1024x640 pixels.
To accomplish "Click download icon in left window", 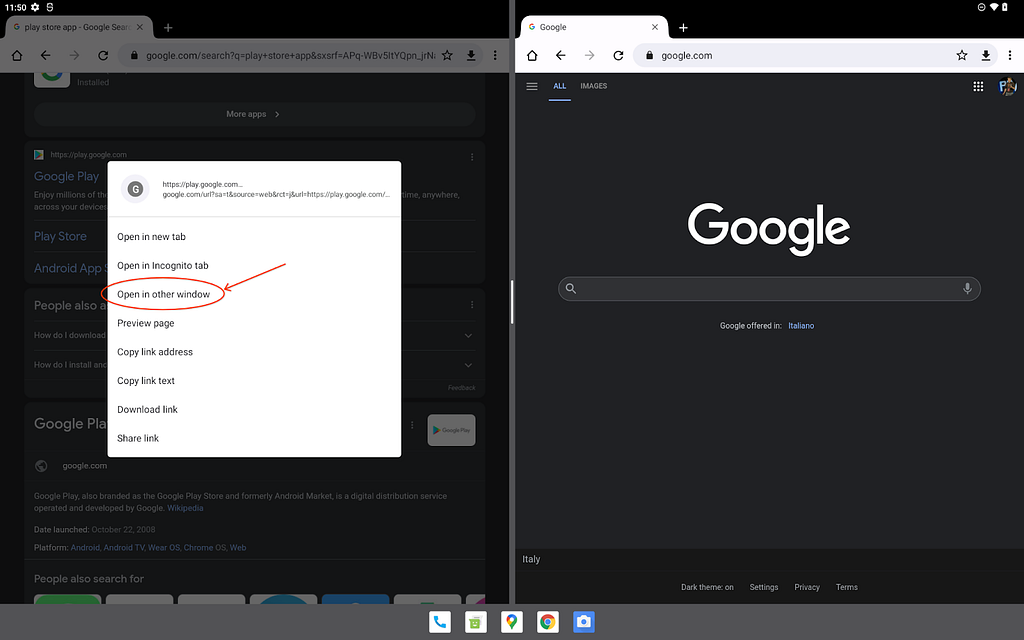I will click(471, 56).
